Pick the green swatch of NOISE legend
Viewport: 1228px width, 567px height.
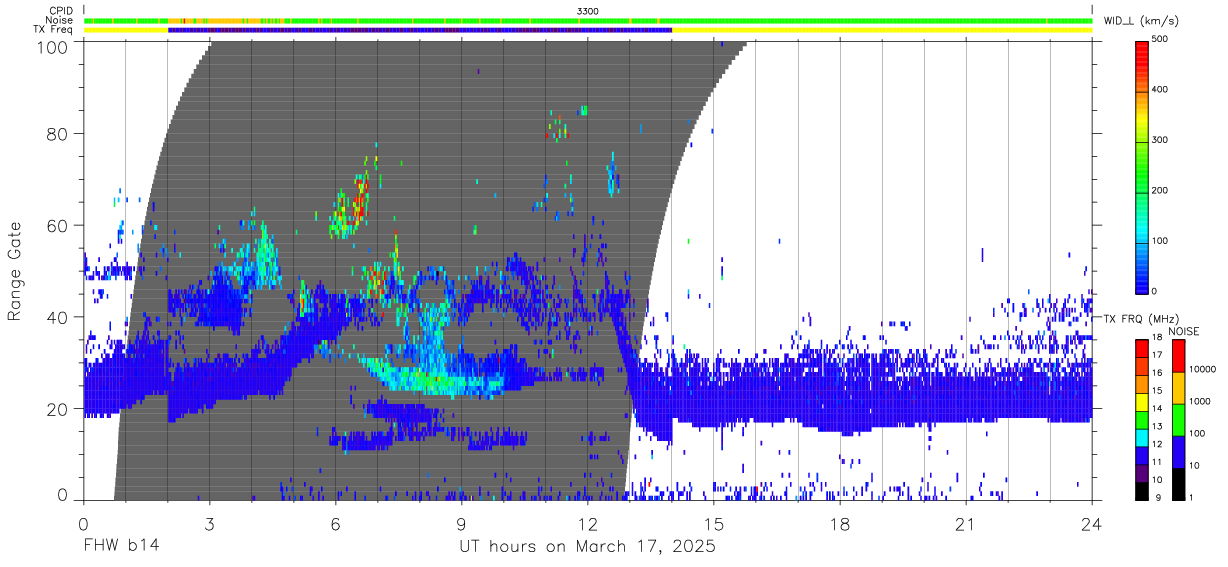pos(1178,418)
